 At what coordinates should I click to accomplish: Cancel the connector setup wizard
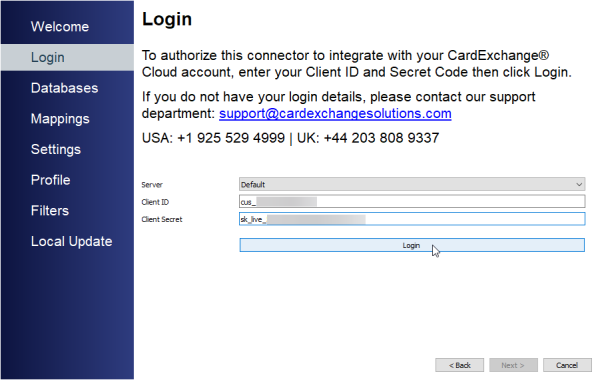[567, 365]
